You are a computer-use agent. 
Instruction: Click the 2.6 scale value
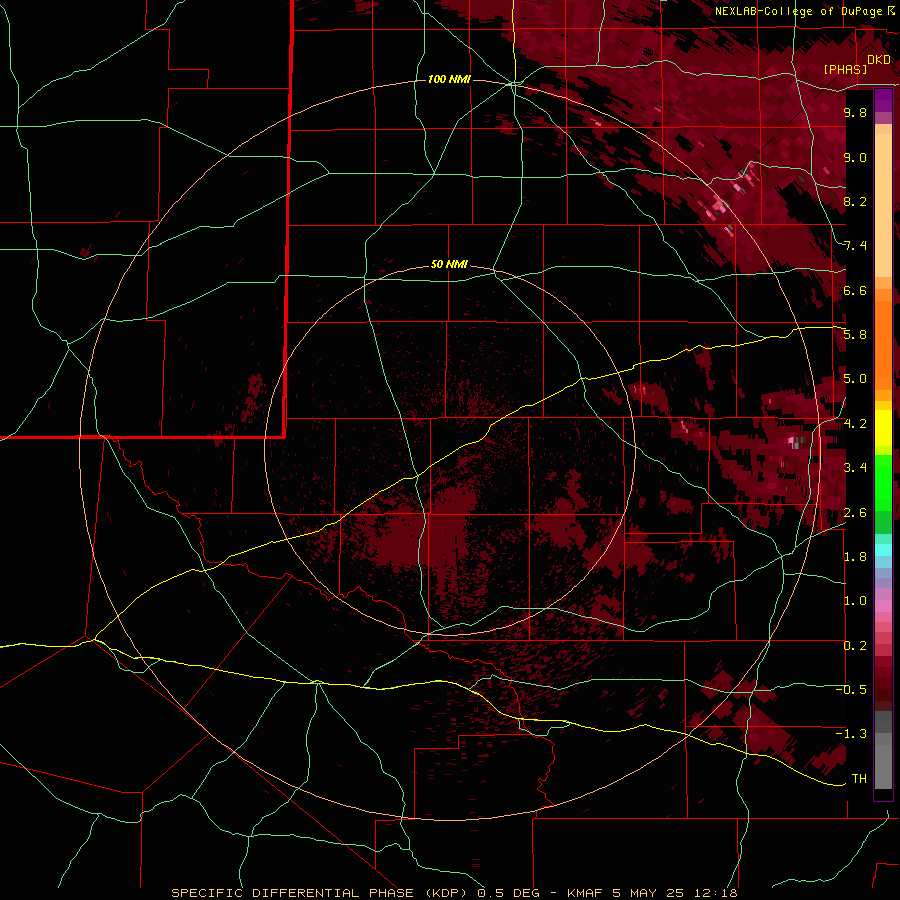855,513
